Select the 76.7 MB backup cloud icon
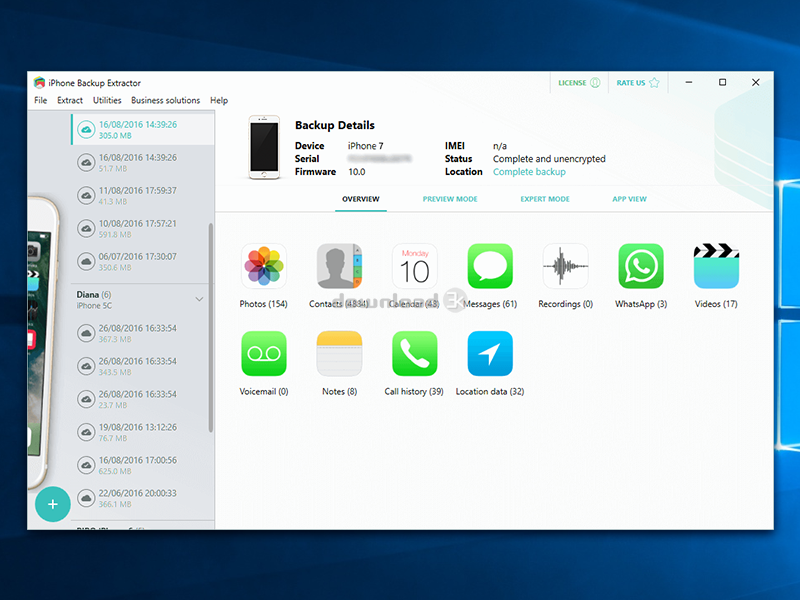The width and height of the screenshot is (800, 600). [x=86, y=432]
